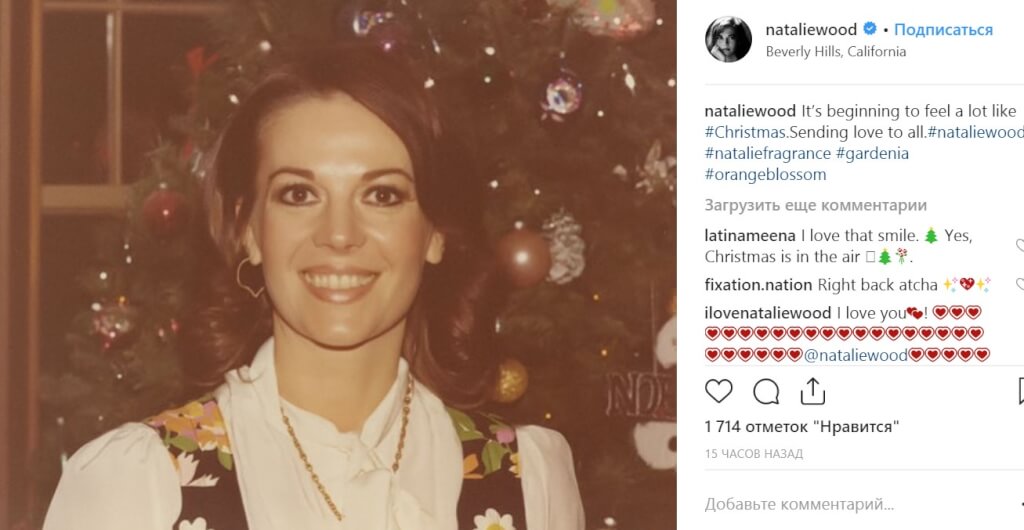Open the #orangeblossom hashtag

pos(765,175)
